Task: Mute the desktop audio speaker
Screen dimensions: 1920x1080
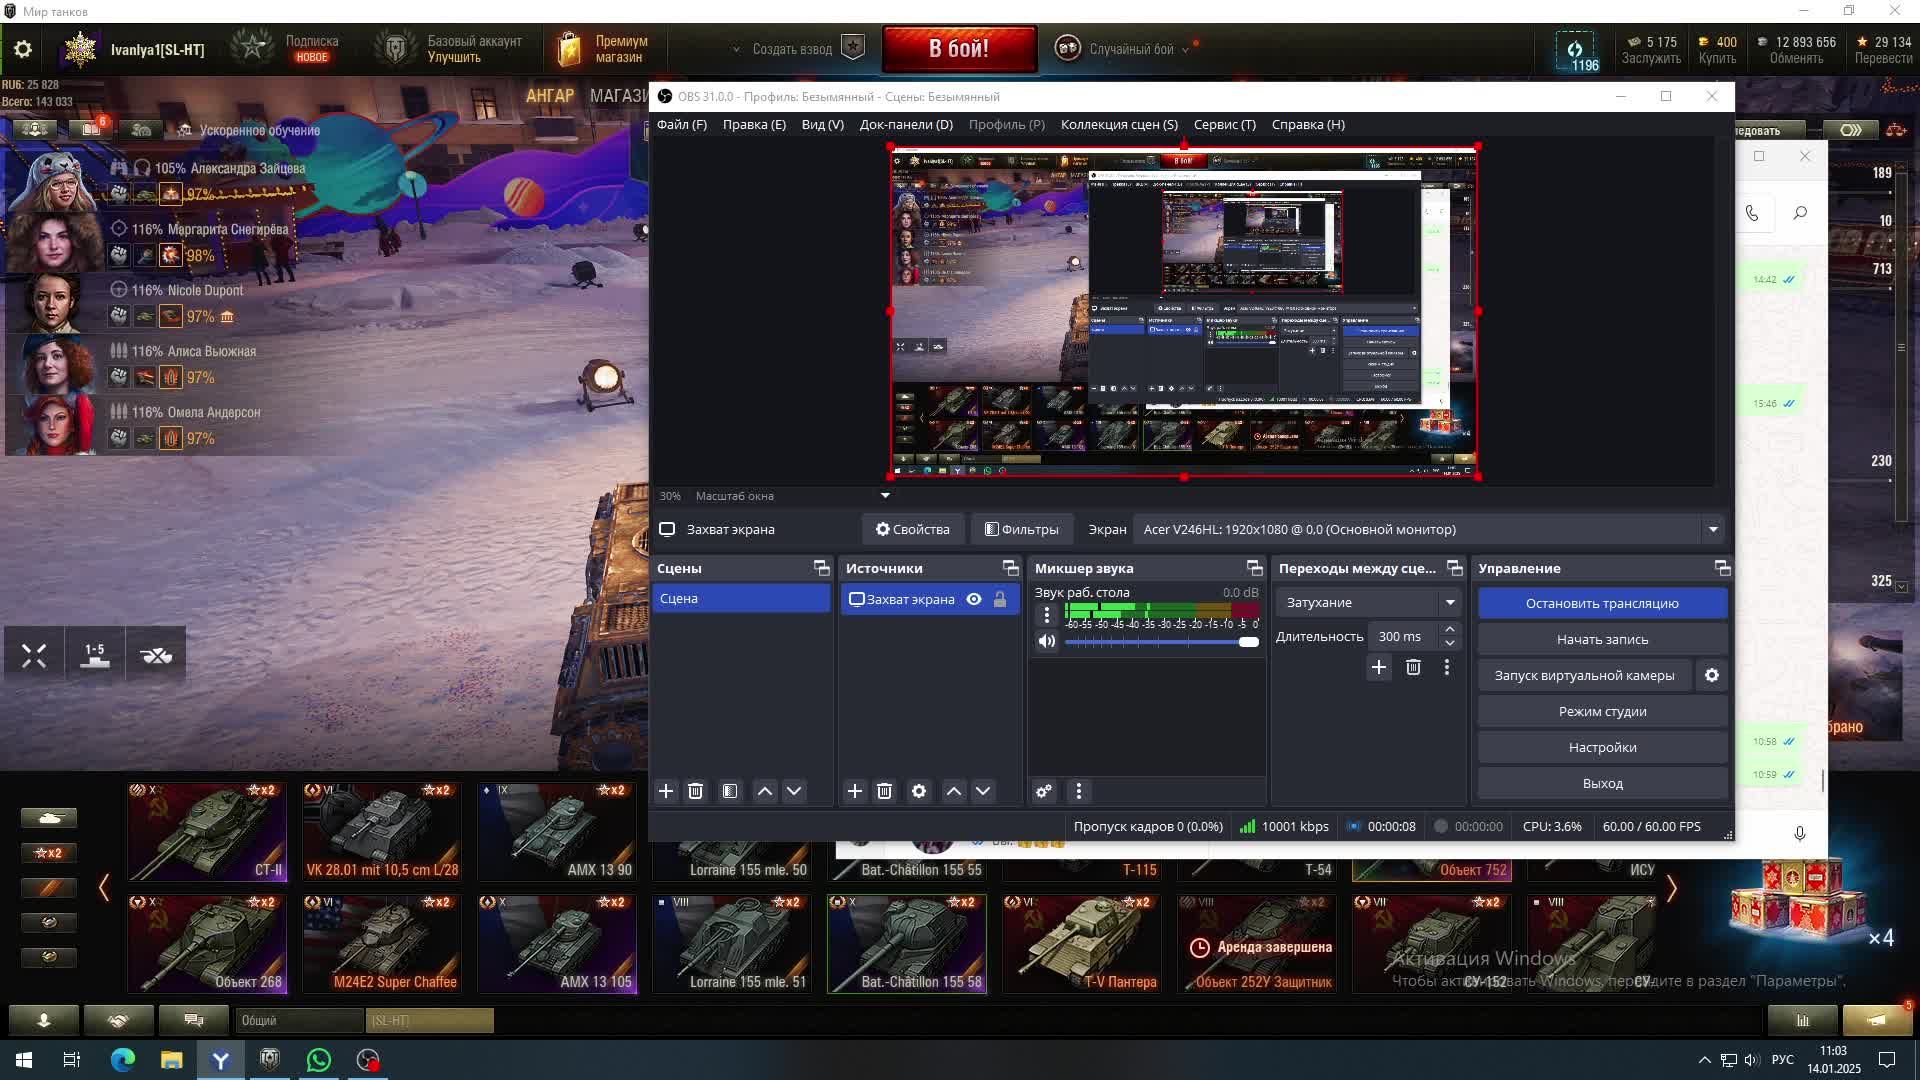Action: coord(1047,641)
